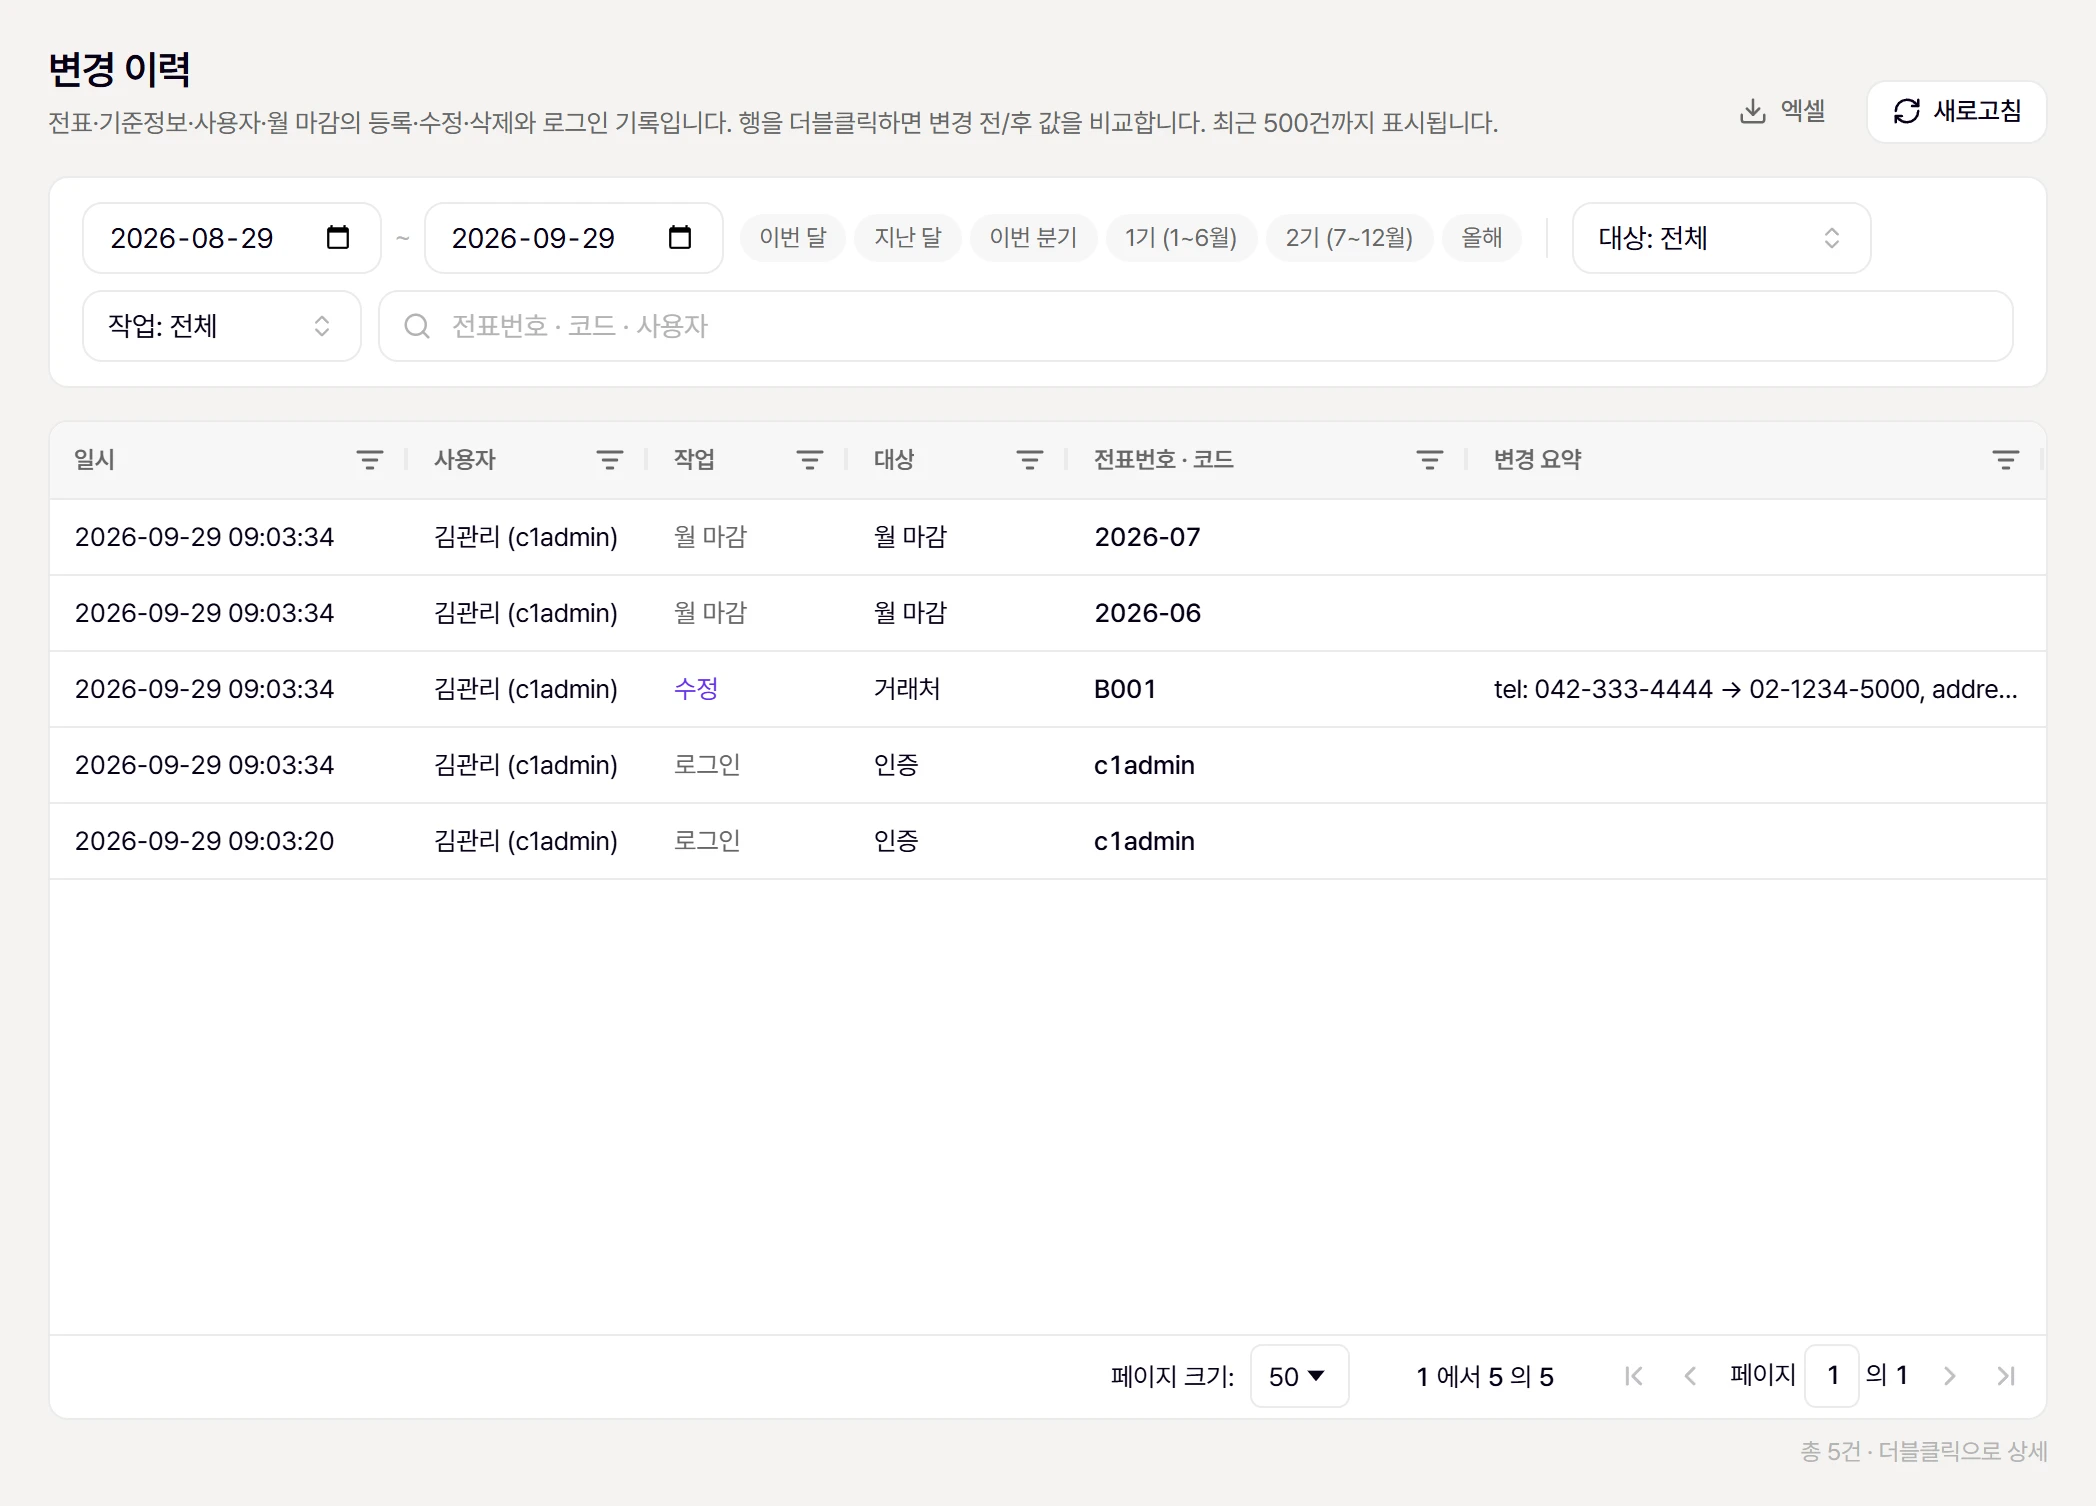Open the page size 50 dropdown
Screen dimensions: 2096x1506
(1299, 1376)
